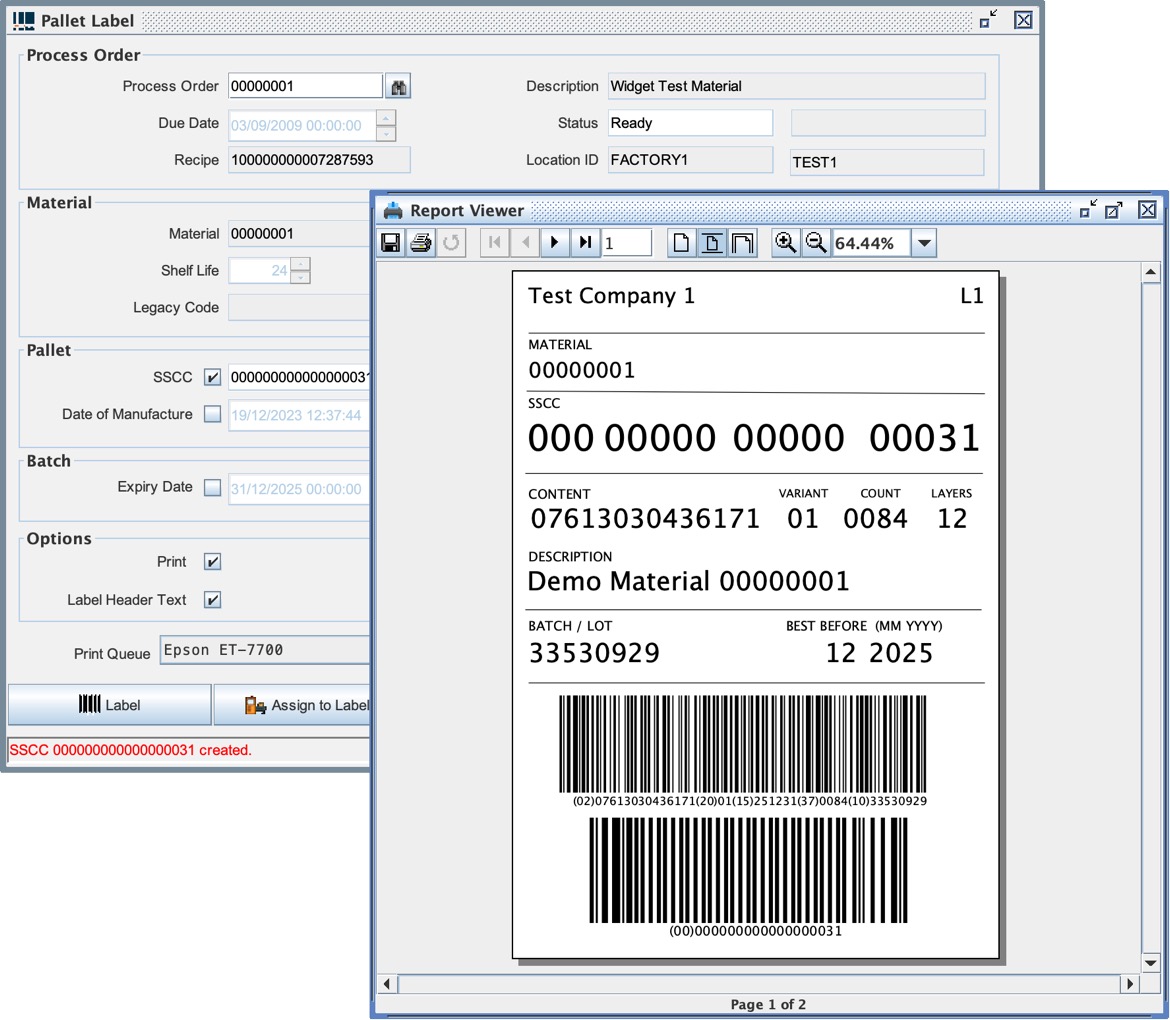This screenshot has width=1170, height=1020.
Task: Open the Print Queue combo box
Action: click(265, 650)
